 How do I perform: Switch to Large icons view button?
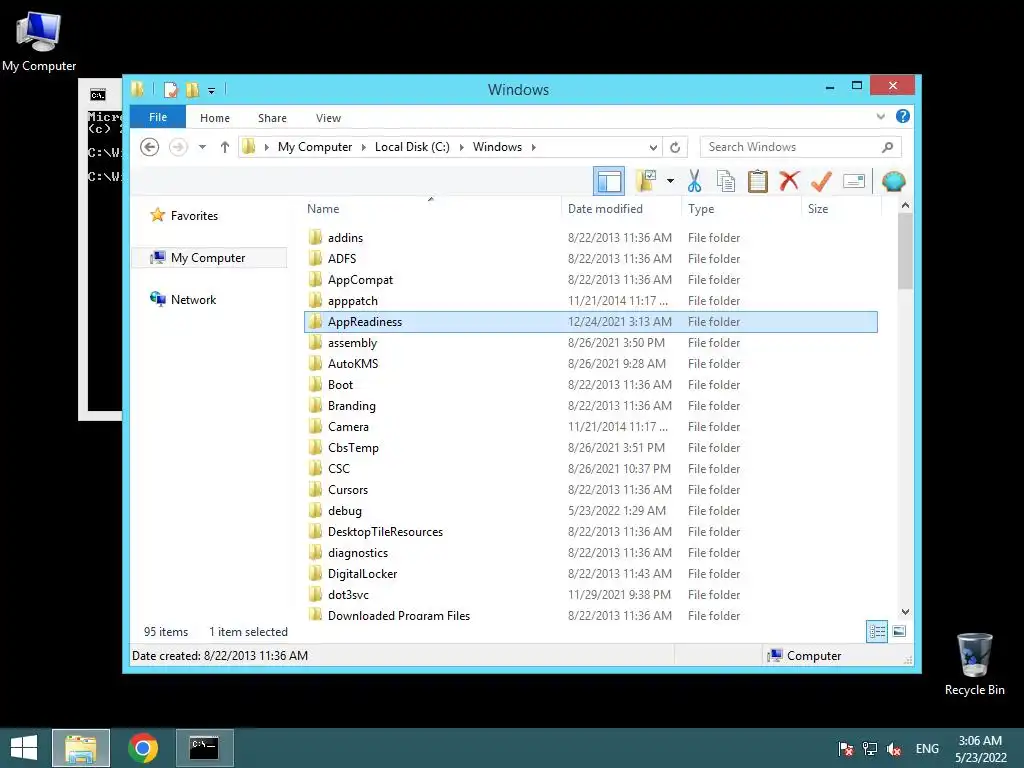[x=899, y=631]
